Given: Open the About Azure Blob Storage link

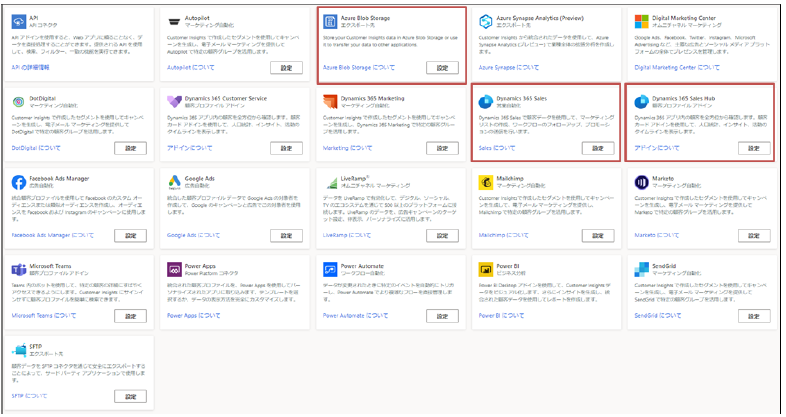Looking at the screenshot, I should point(359,67).
